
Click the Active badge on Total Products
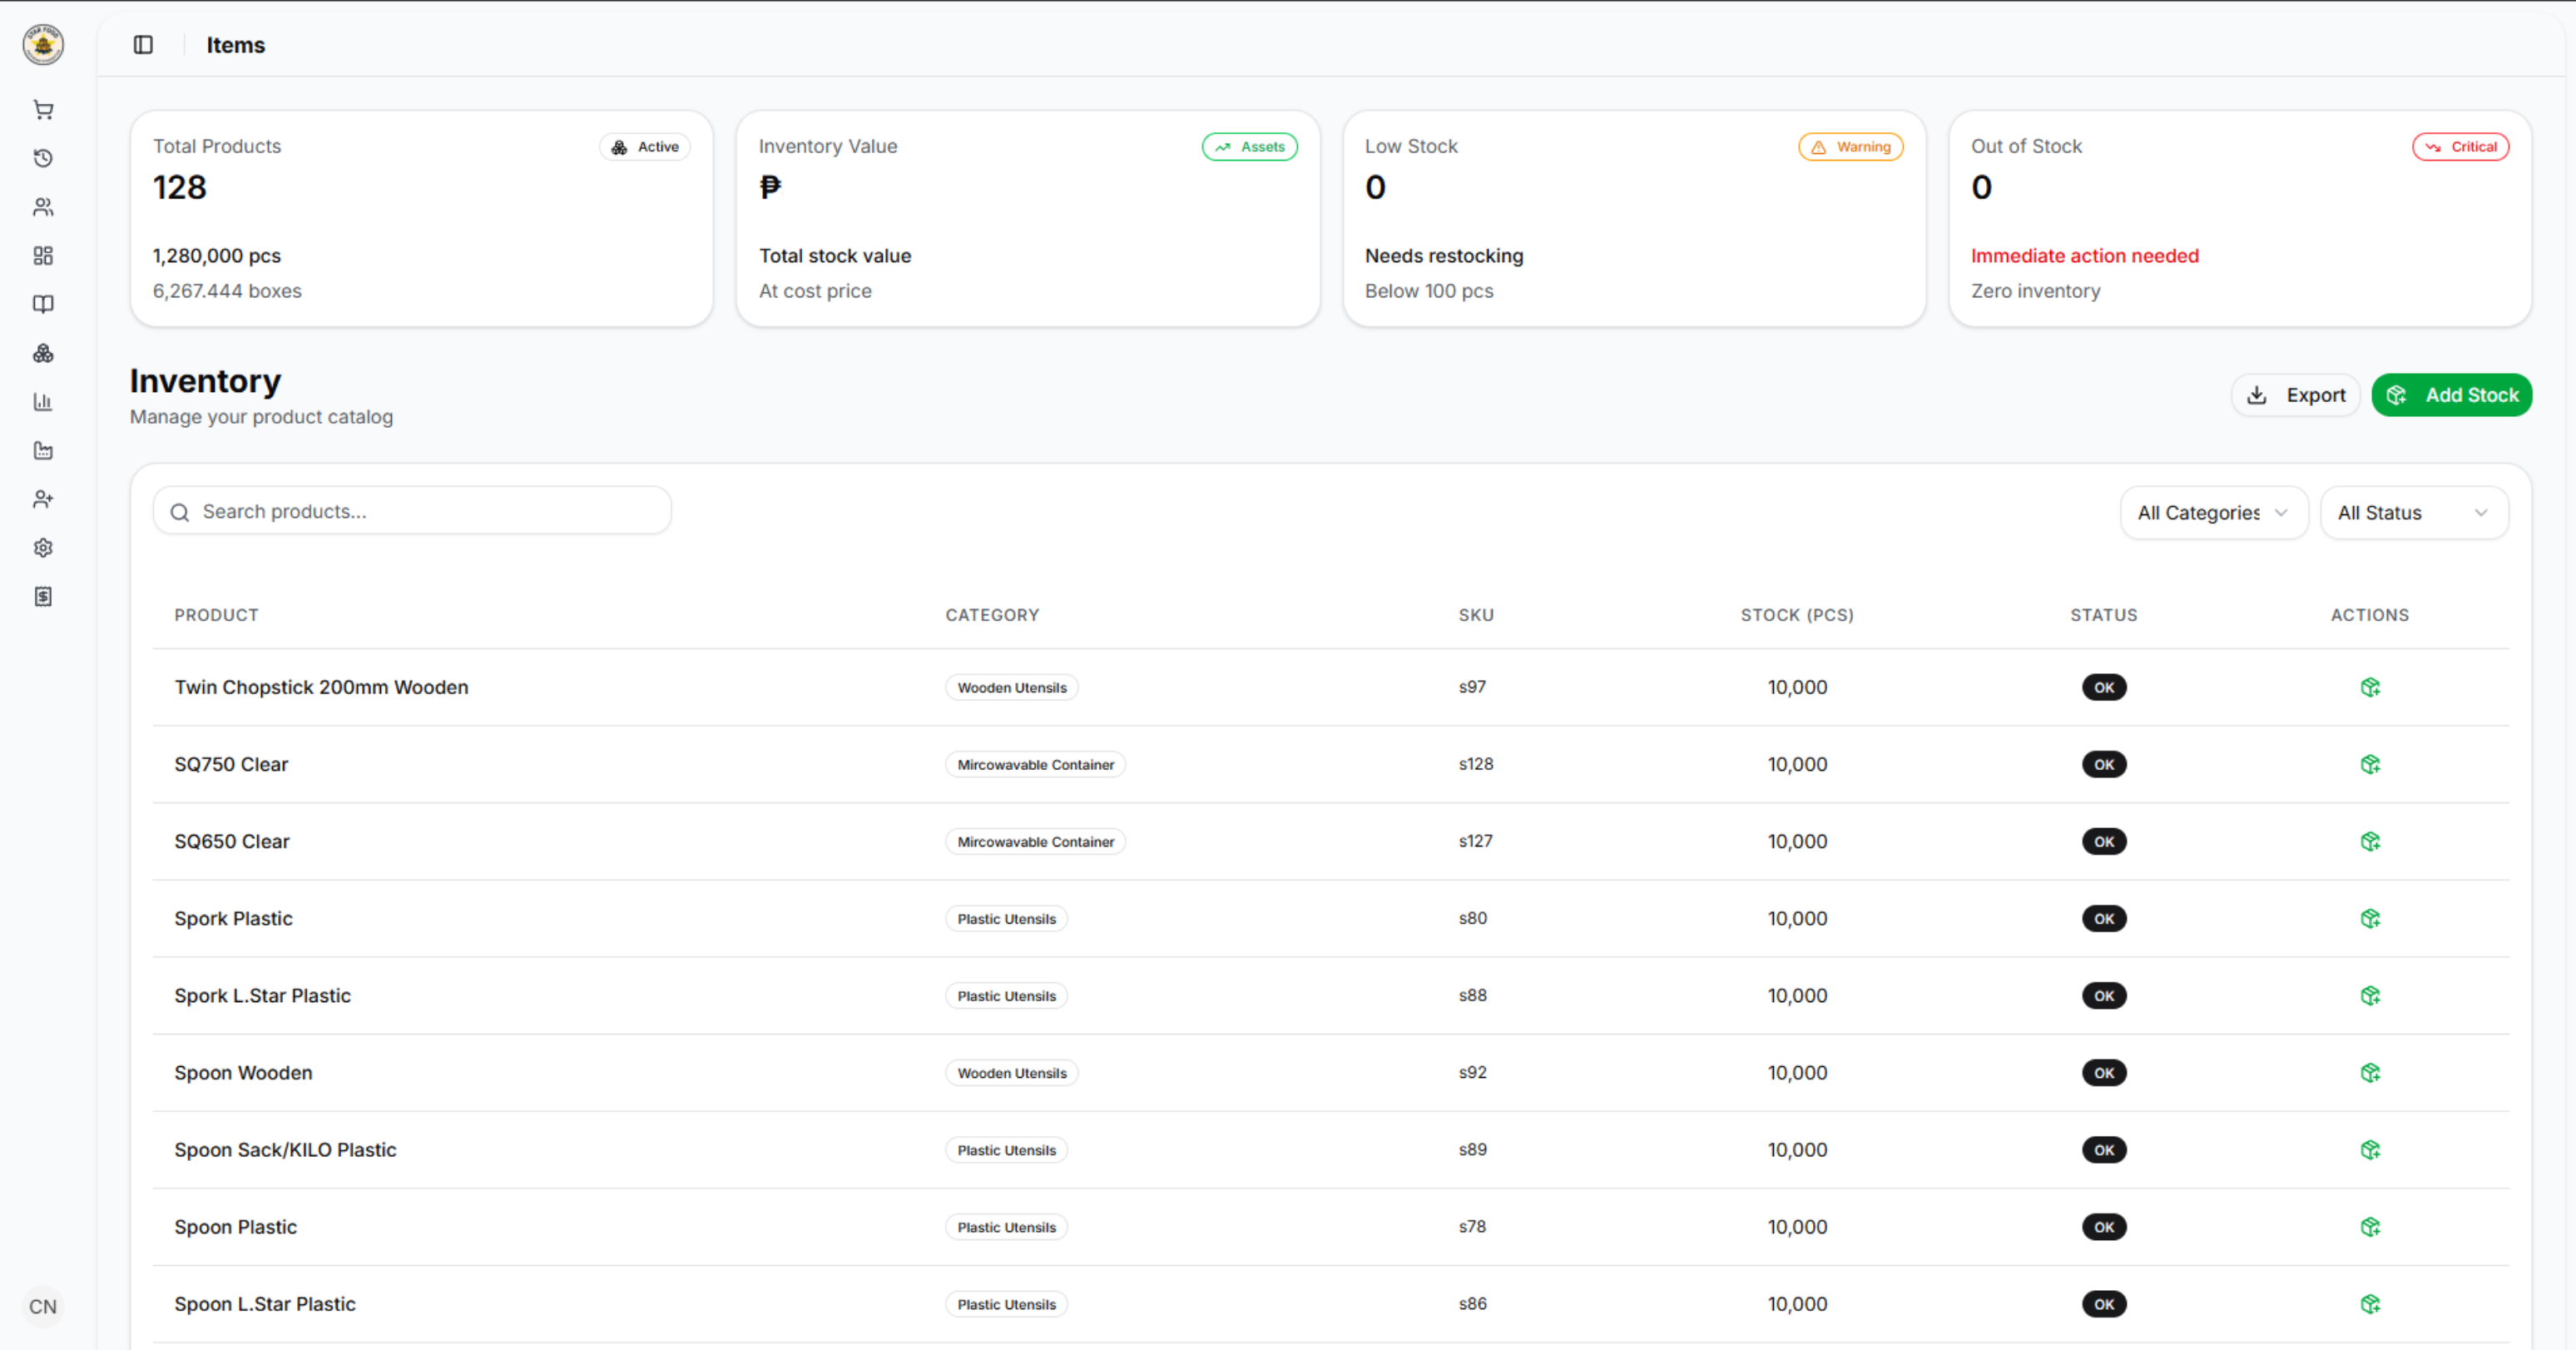click(x=645, y=147)
